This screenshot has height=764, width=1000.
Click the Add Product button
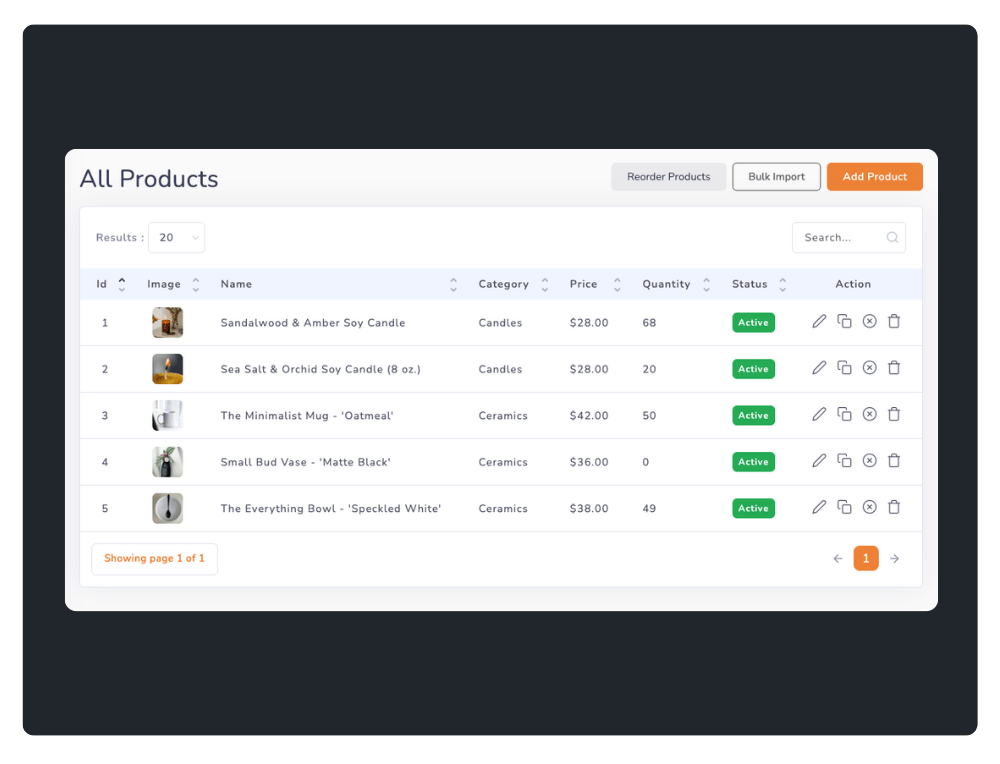[874, 176]
